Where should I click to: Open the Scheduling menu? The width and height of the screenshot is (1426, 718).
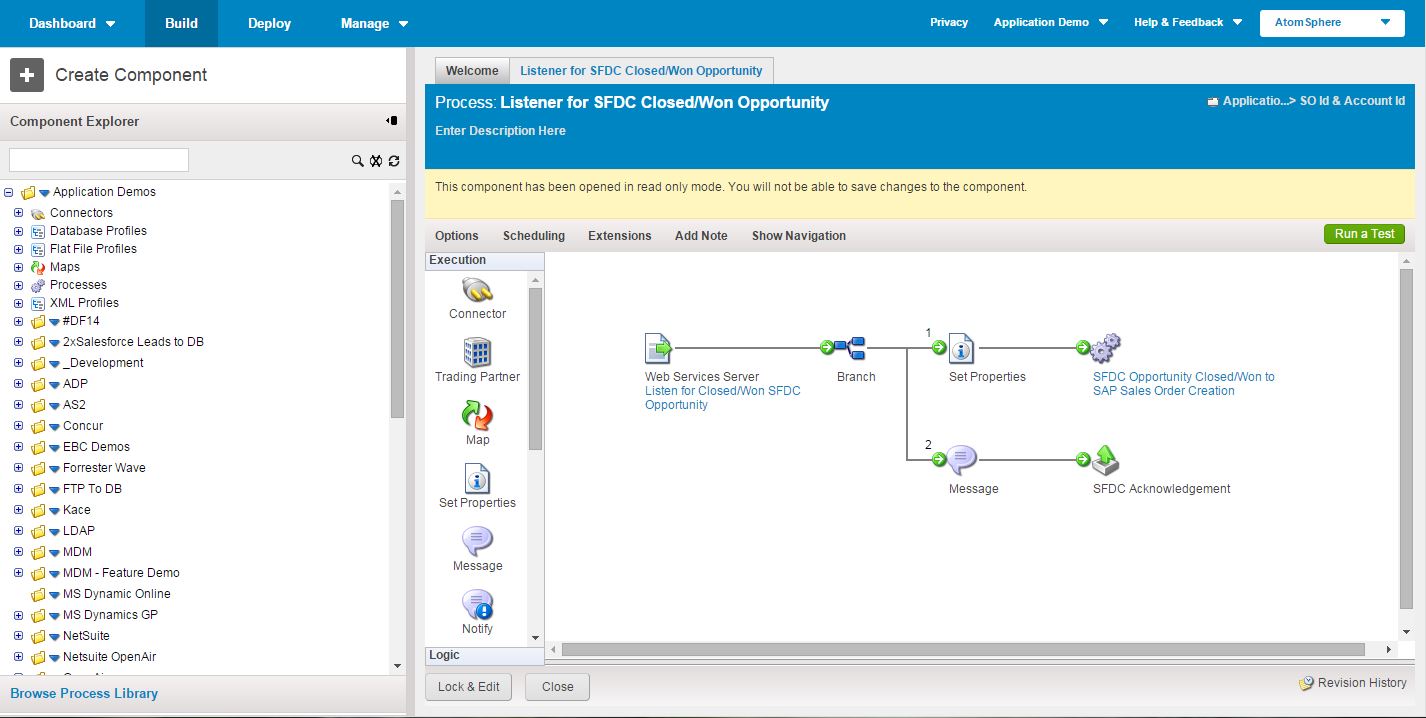(x=534, y=236)
